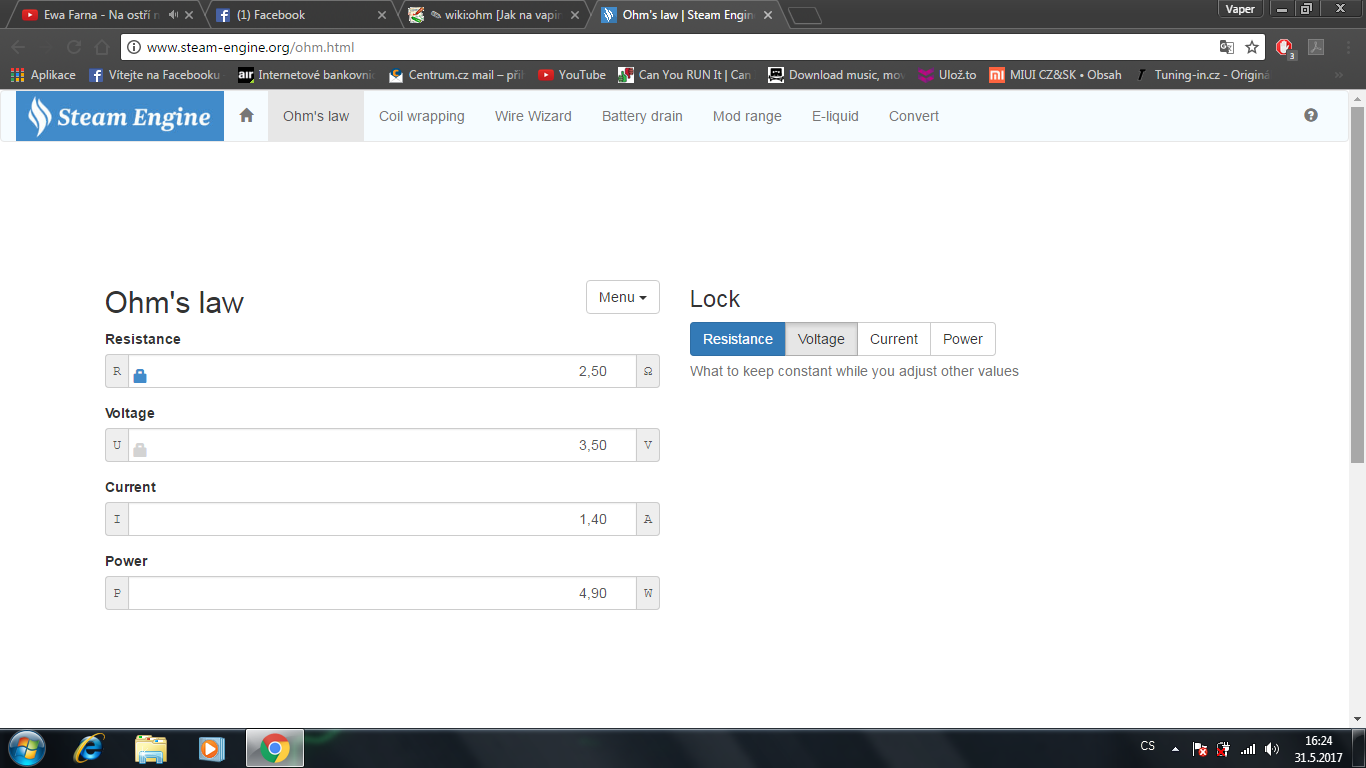
Task: Expand the Menu dropdown
Action: pos(622,297)
